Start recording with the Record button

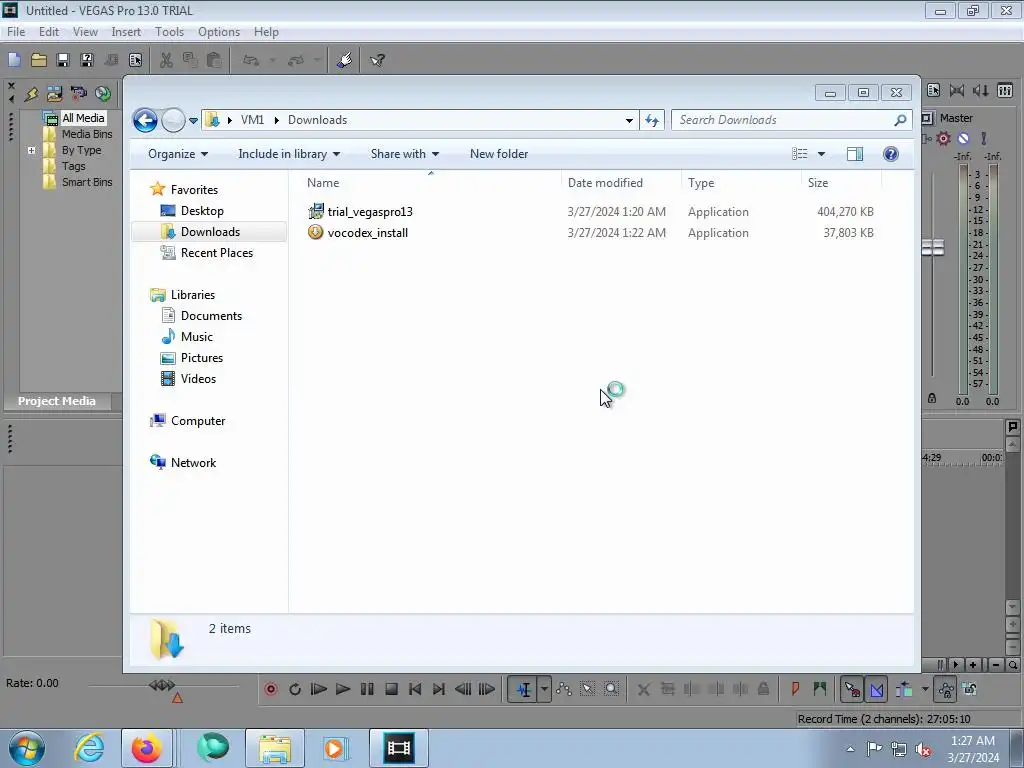tap(271, 689)
